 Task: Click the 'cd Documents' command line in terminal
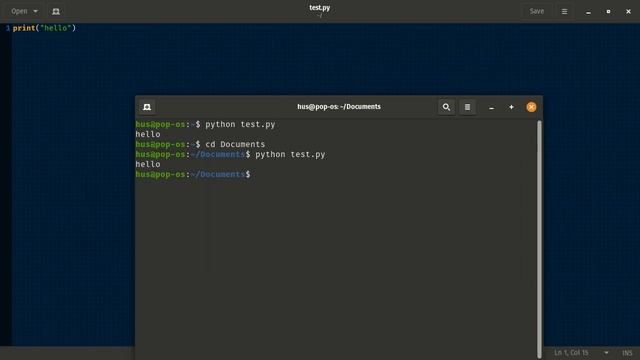(200, 144)
